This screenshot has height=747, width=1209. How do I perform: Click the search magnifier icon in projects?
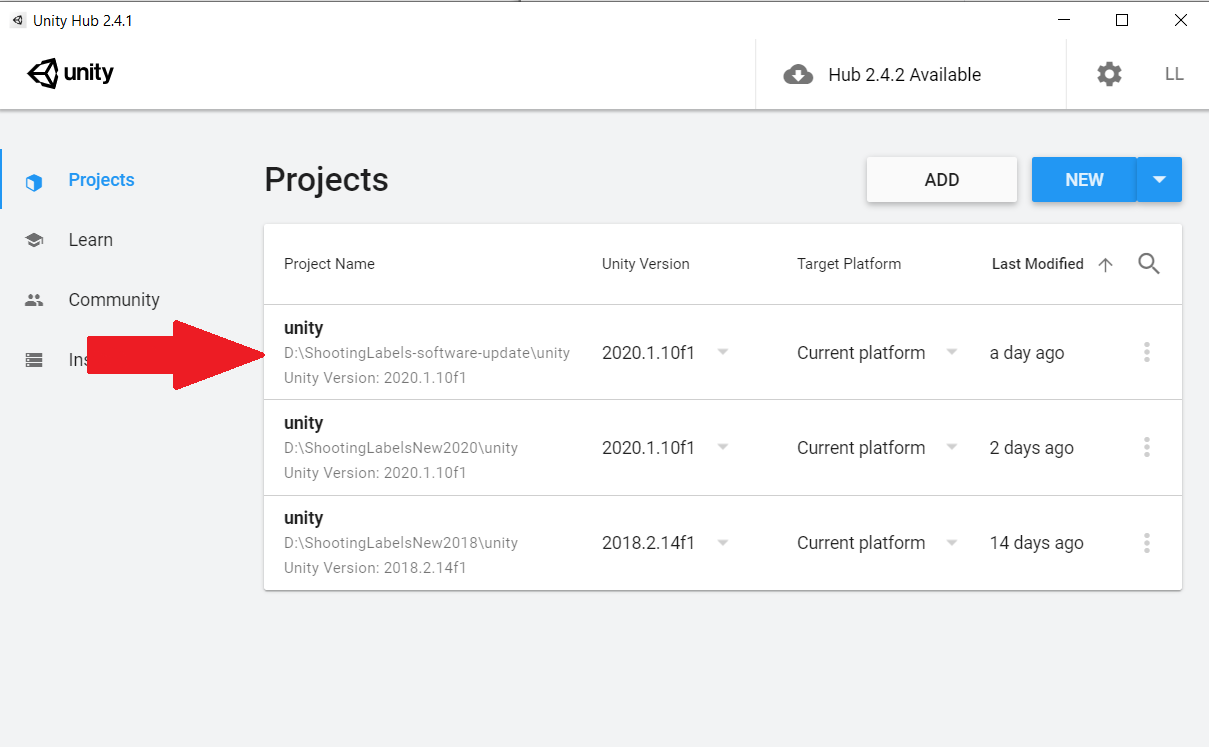coord(1149,264)
